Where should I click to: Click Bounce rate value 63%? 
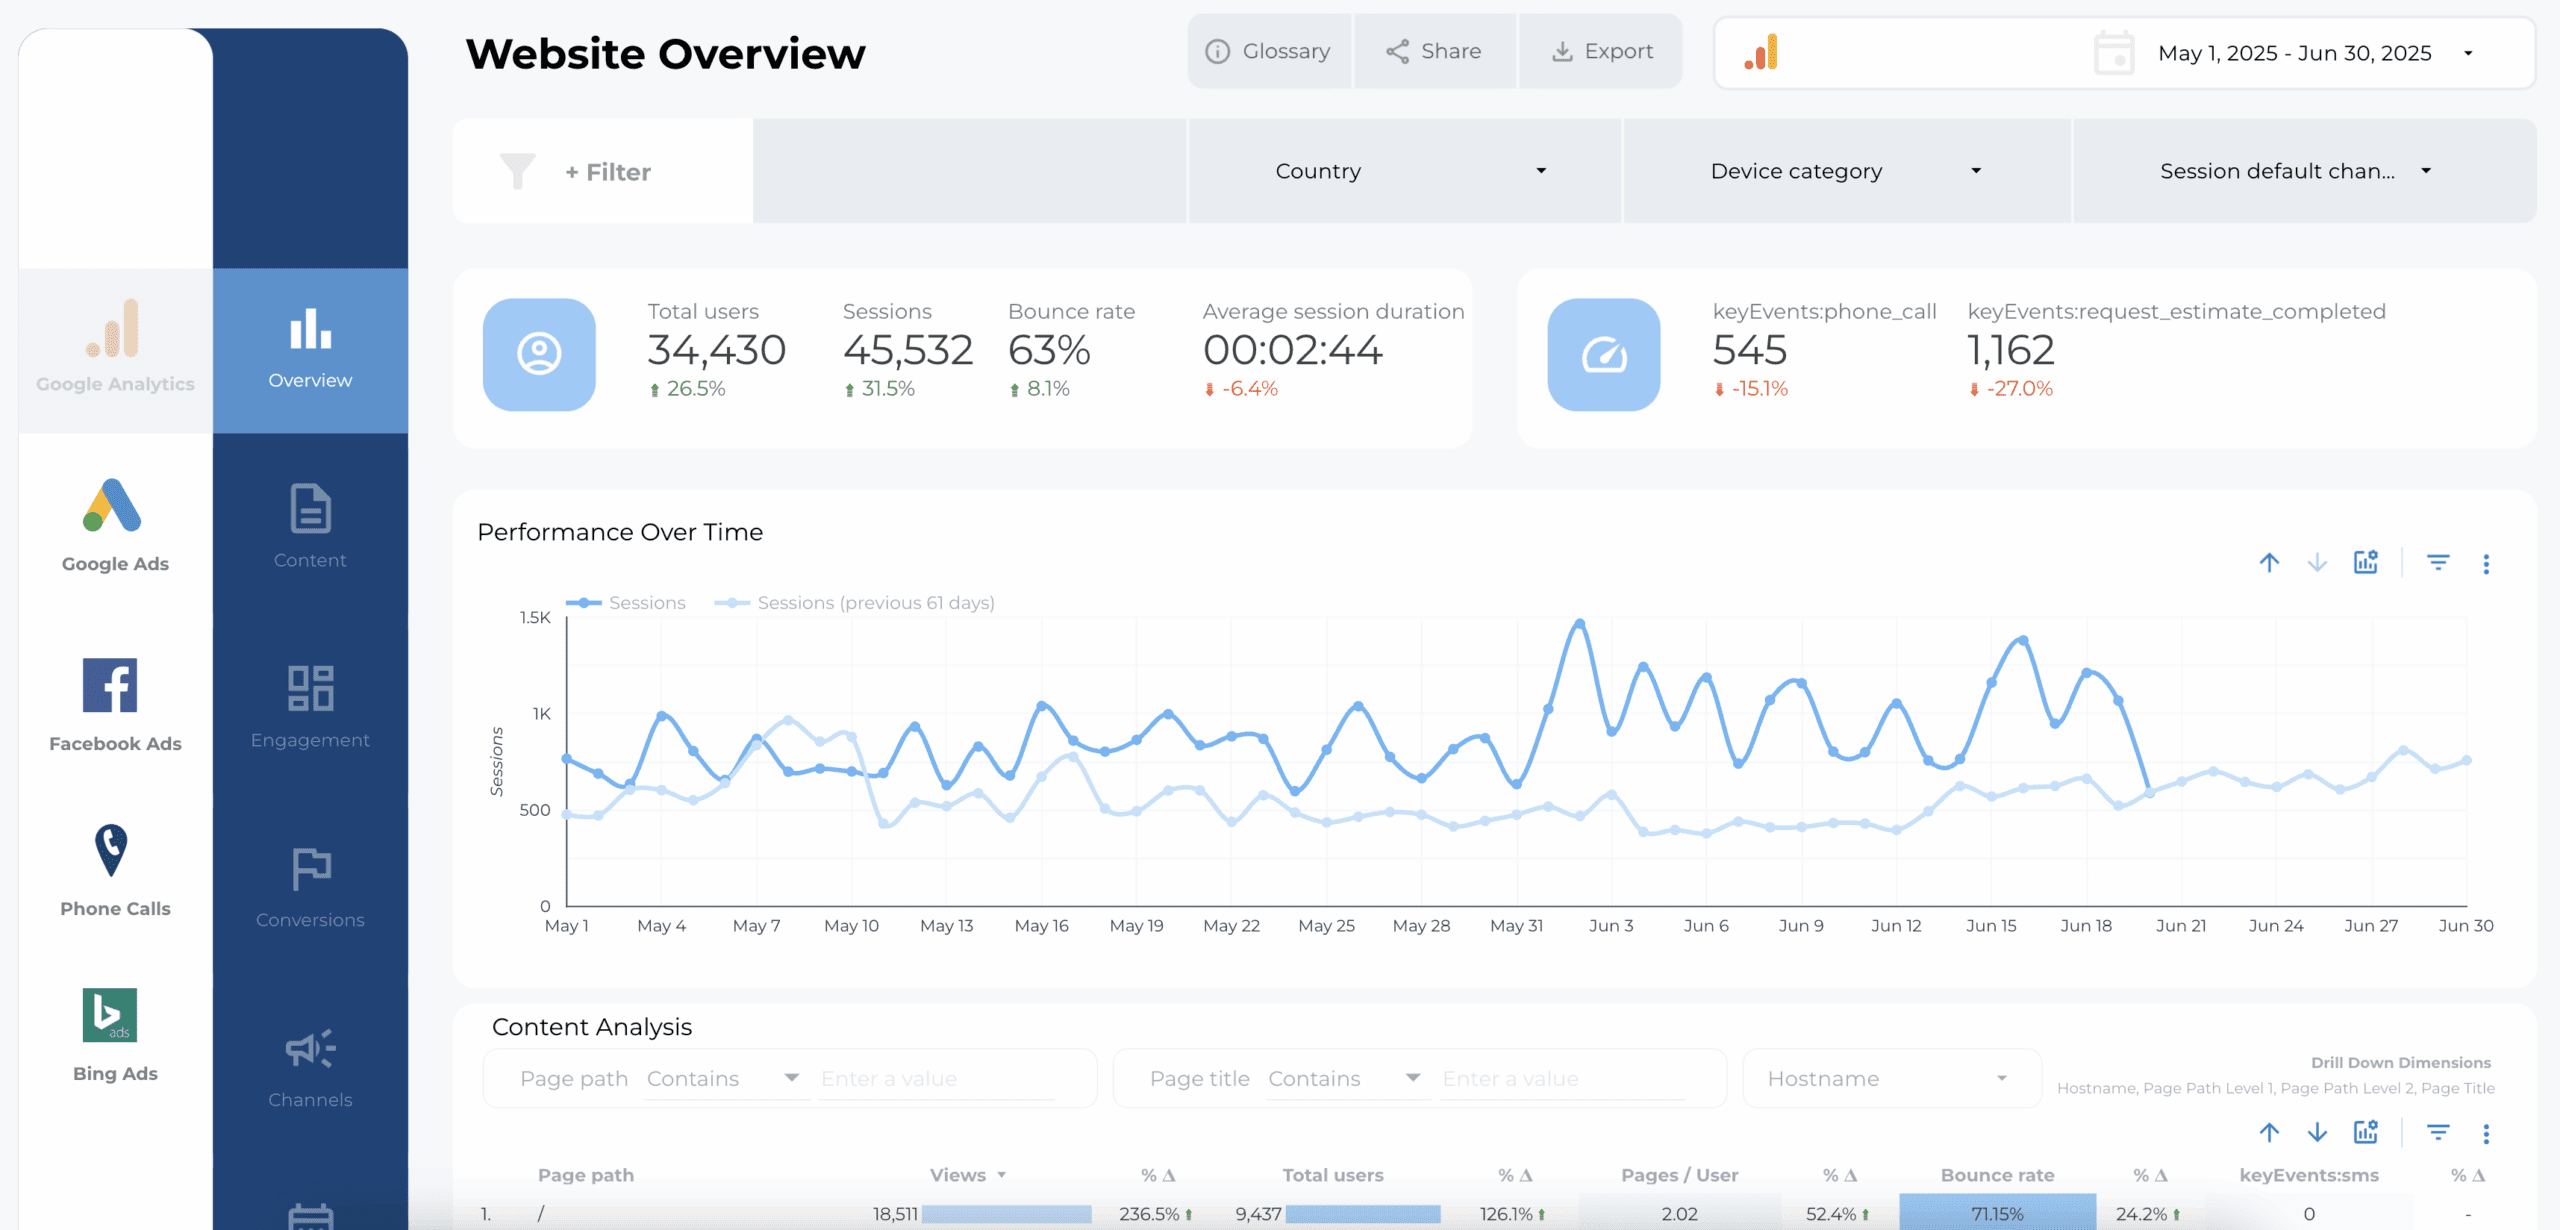pyautogui.click(x=1049, y=350)
